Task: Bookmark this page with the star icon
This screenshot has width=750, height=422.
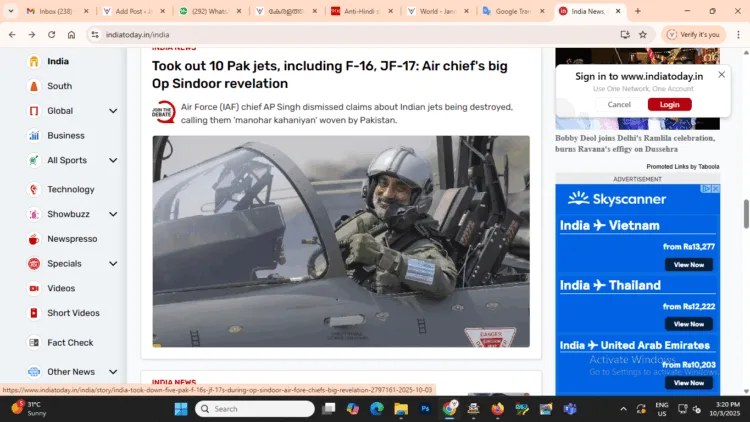Action: click(642, 34)
